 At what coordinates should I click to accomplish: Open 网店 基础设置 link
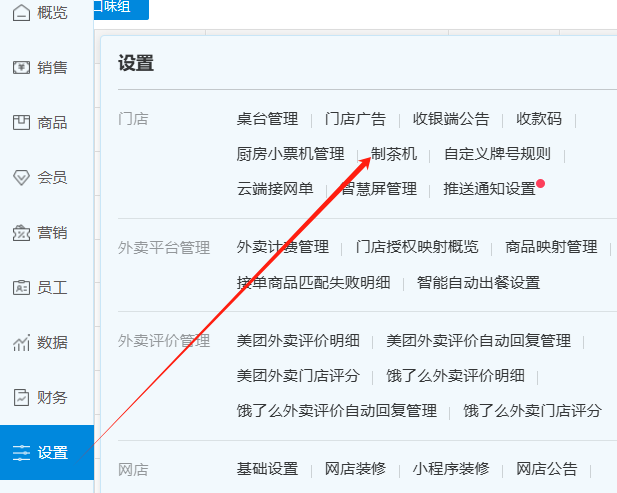point(267,469)
